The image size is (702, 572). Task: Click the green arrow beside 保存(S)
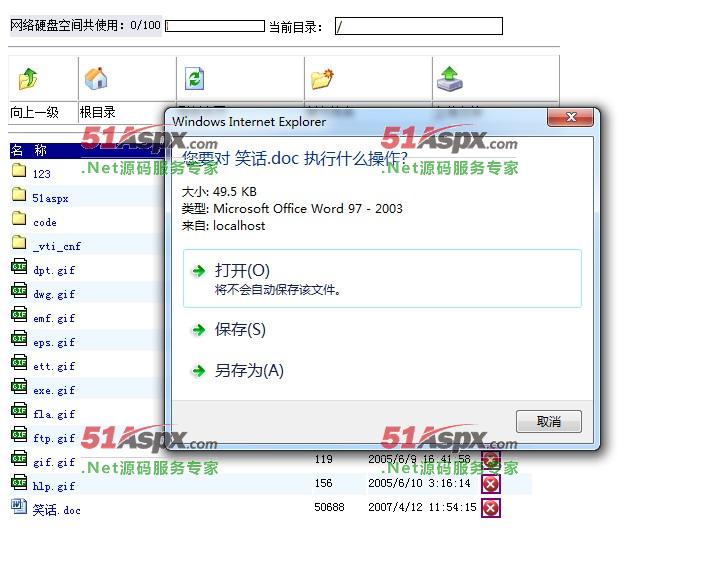[x=198, y=330]
